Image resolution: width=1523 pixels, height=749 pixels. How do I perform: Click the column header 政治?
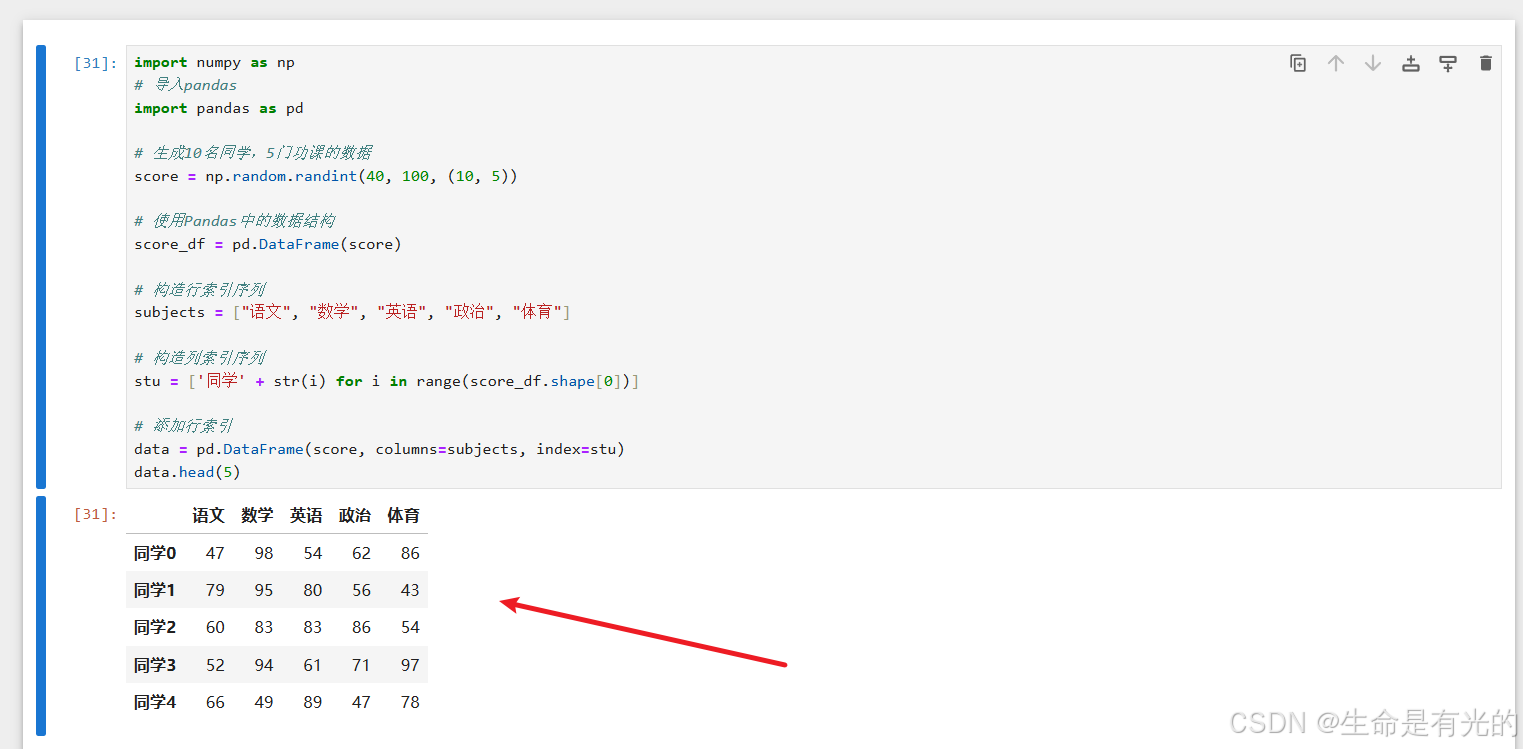tap(355, 515)
